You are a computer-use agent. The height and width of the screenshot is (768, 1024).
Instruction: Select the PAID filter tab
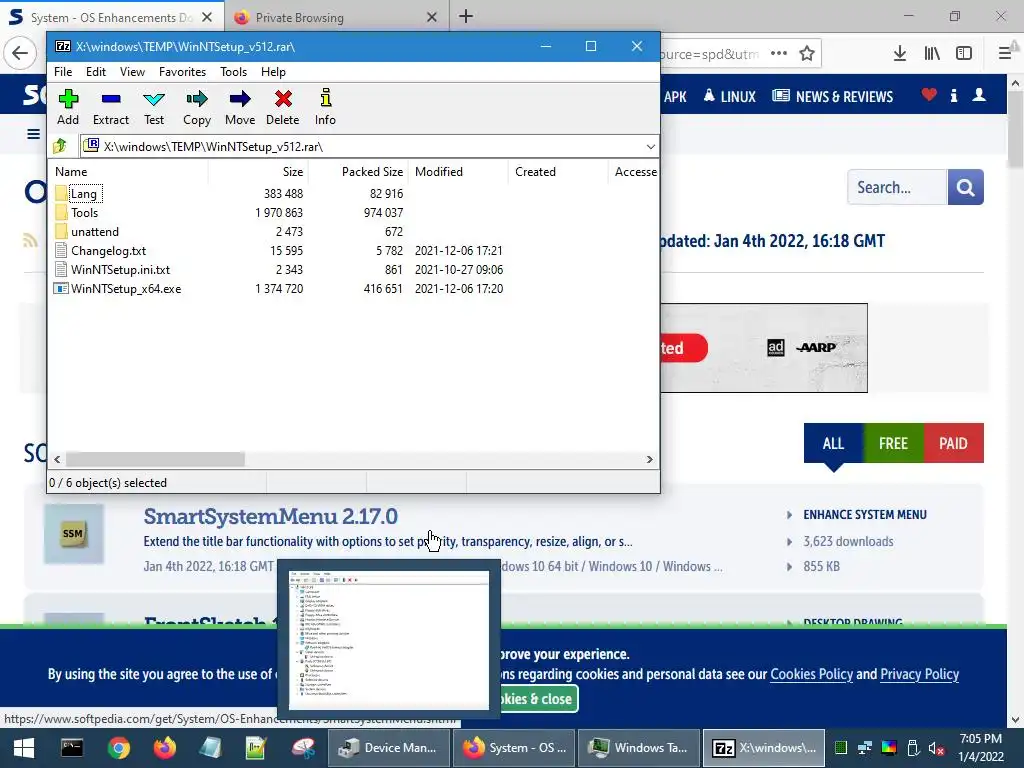(x=953, y=443)
